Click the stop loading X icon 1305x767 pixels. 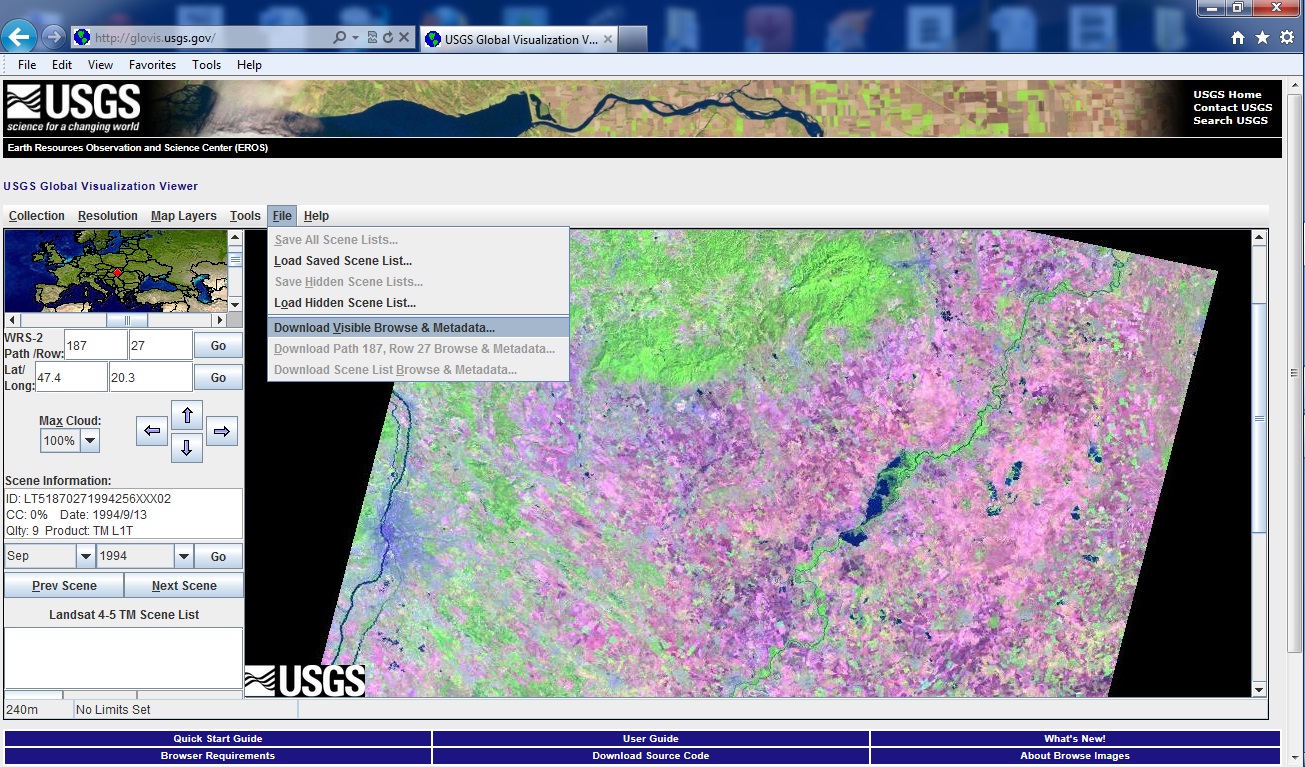(x=404, y=38)
